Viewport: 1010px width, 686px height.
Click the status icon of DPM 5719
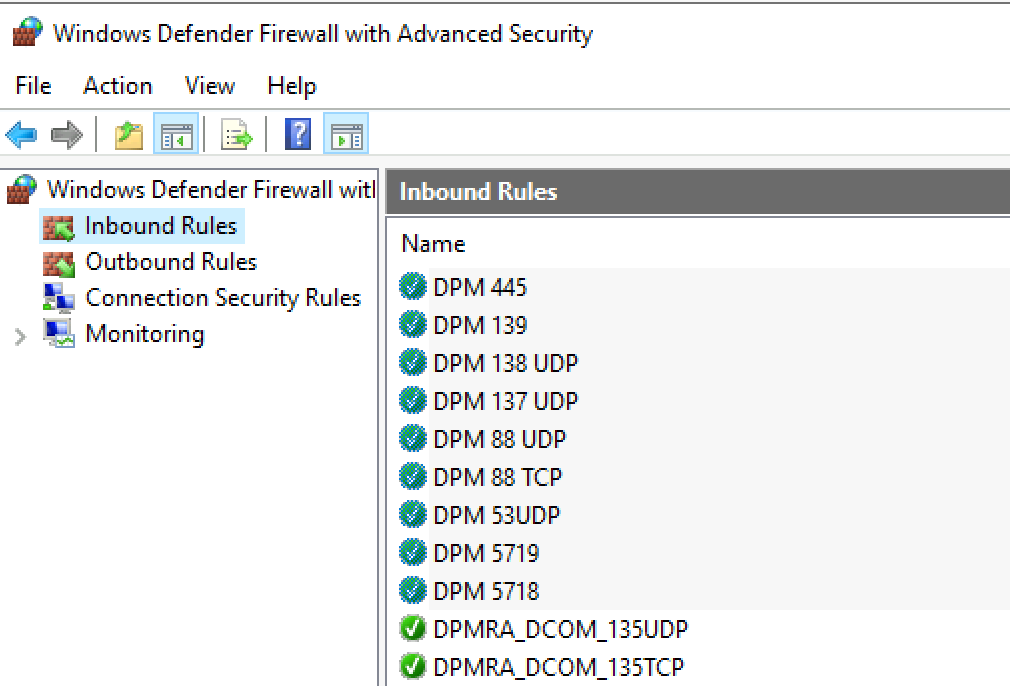pyautogui.click(x=412, y=553)
